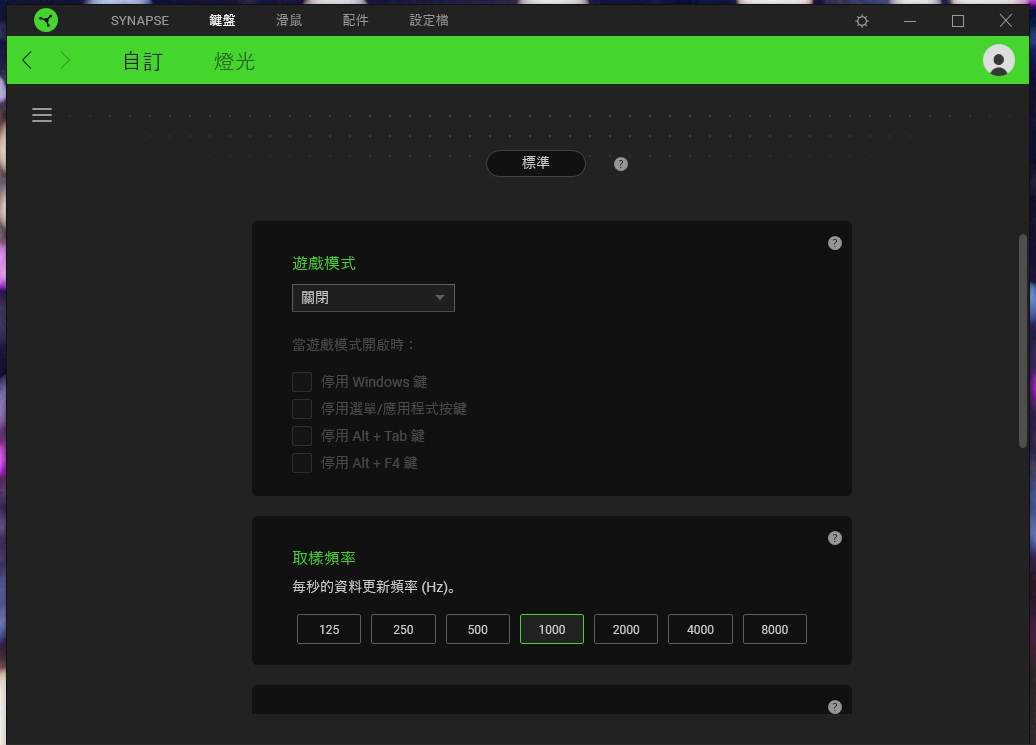1036x745 pixels.
Task: Expand the 遊戲模式 dropdown showing 關閉
Action: tap(373, 298)
